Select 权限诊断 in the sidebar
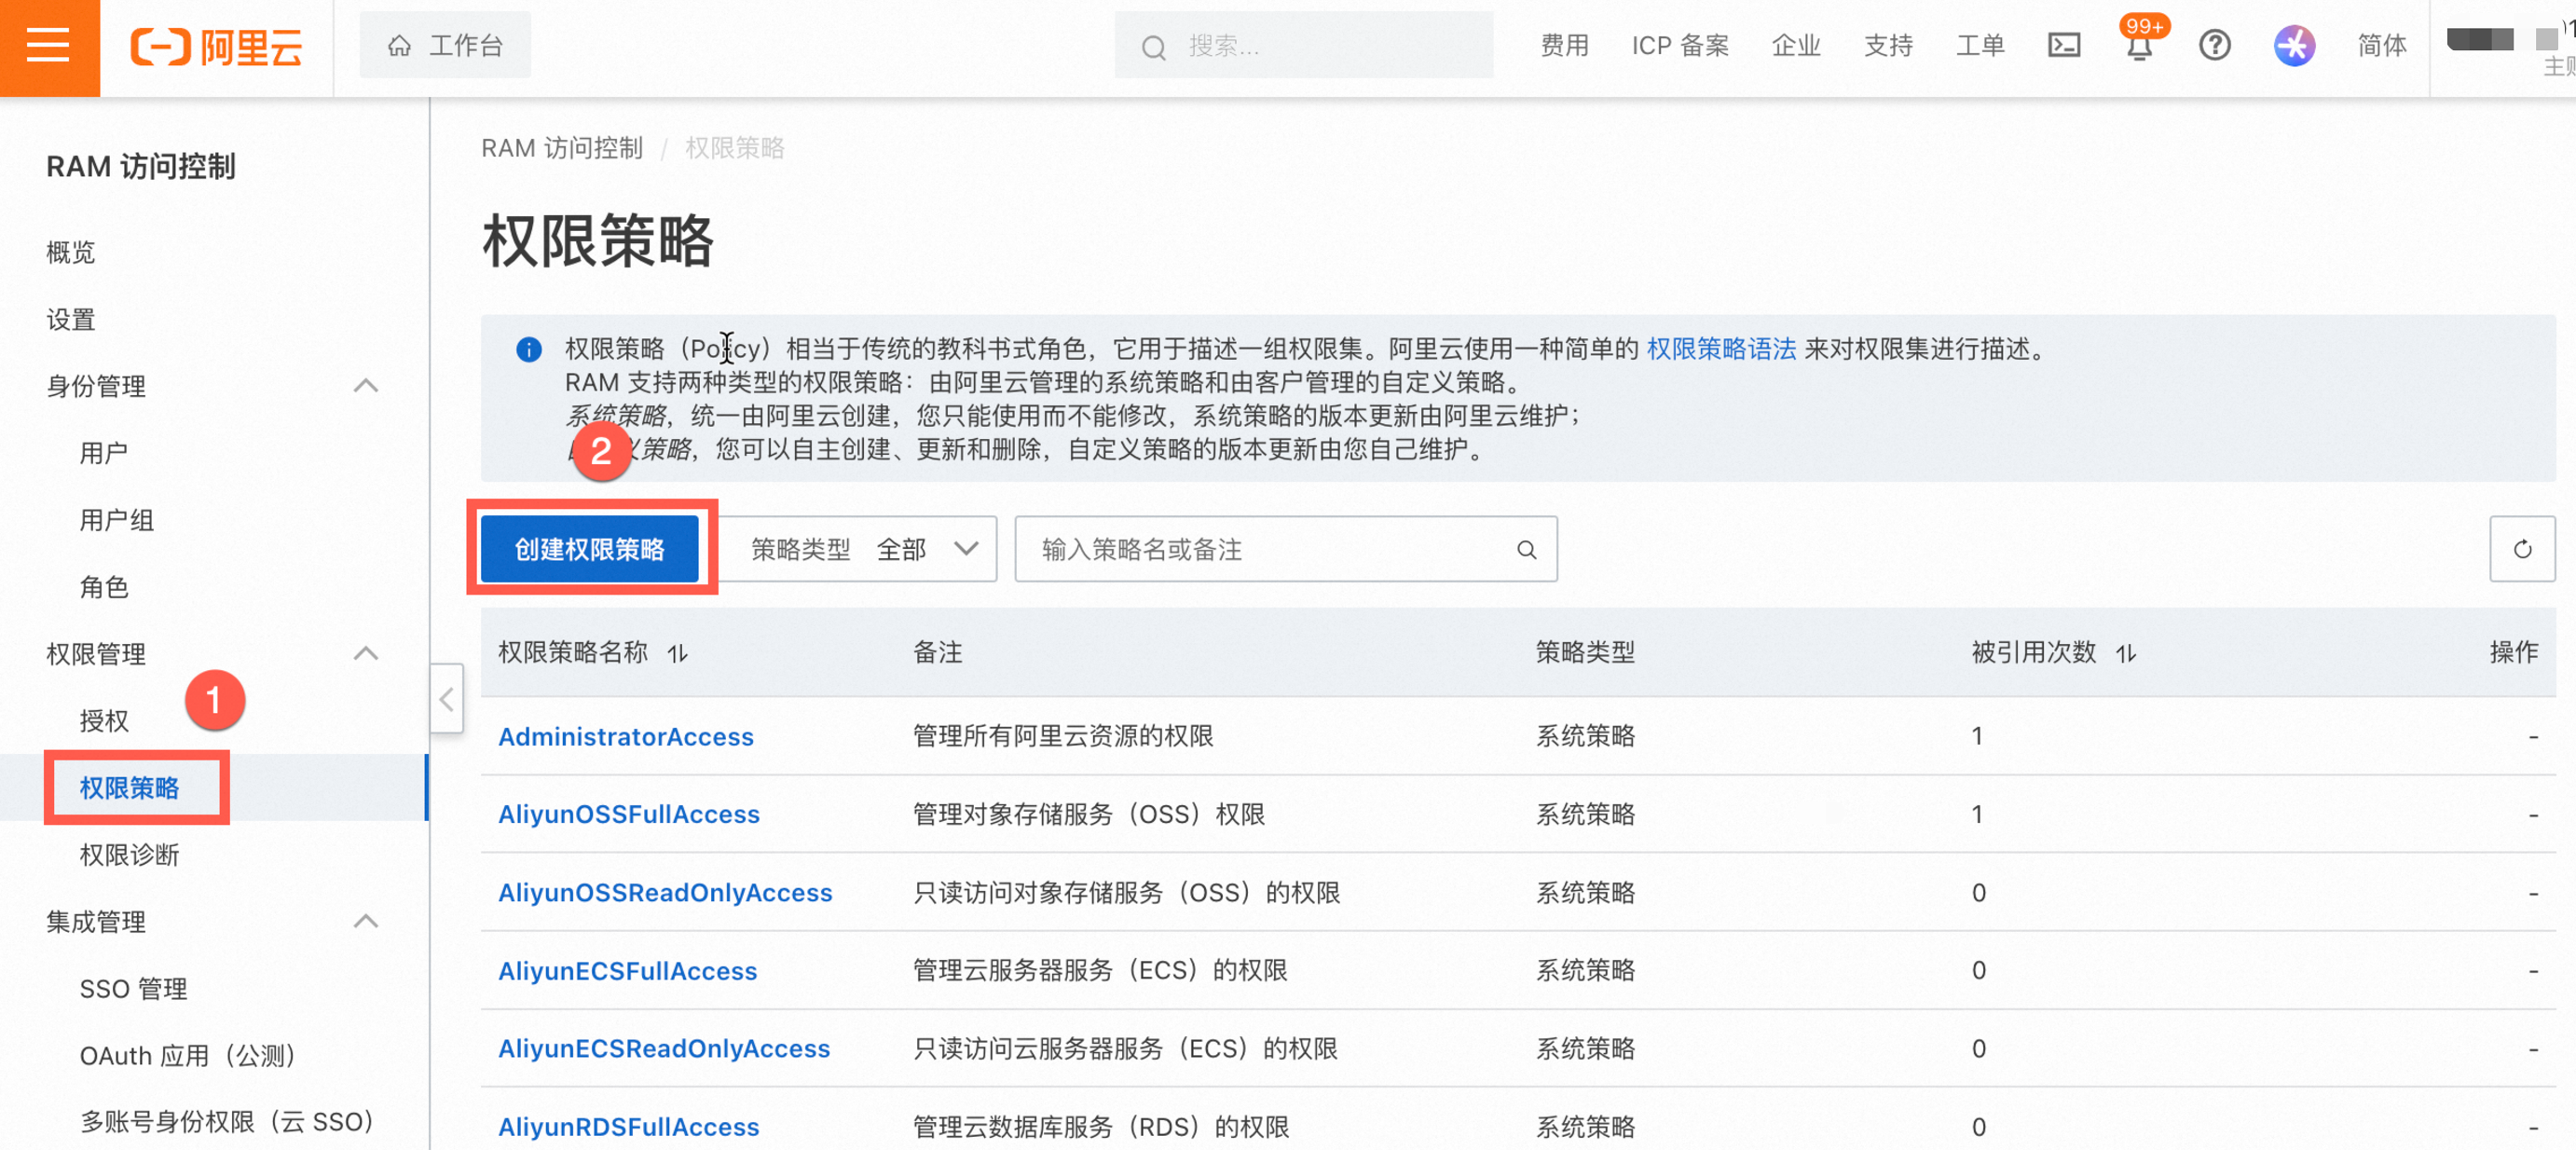This screenshot has width=2576, height=1150. (x=130, y=855)
